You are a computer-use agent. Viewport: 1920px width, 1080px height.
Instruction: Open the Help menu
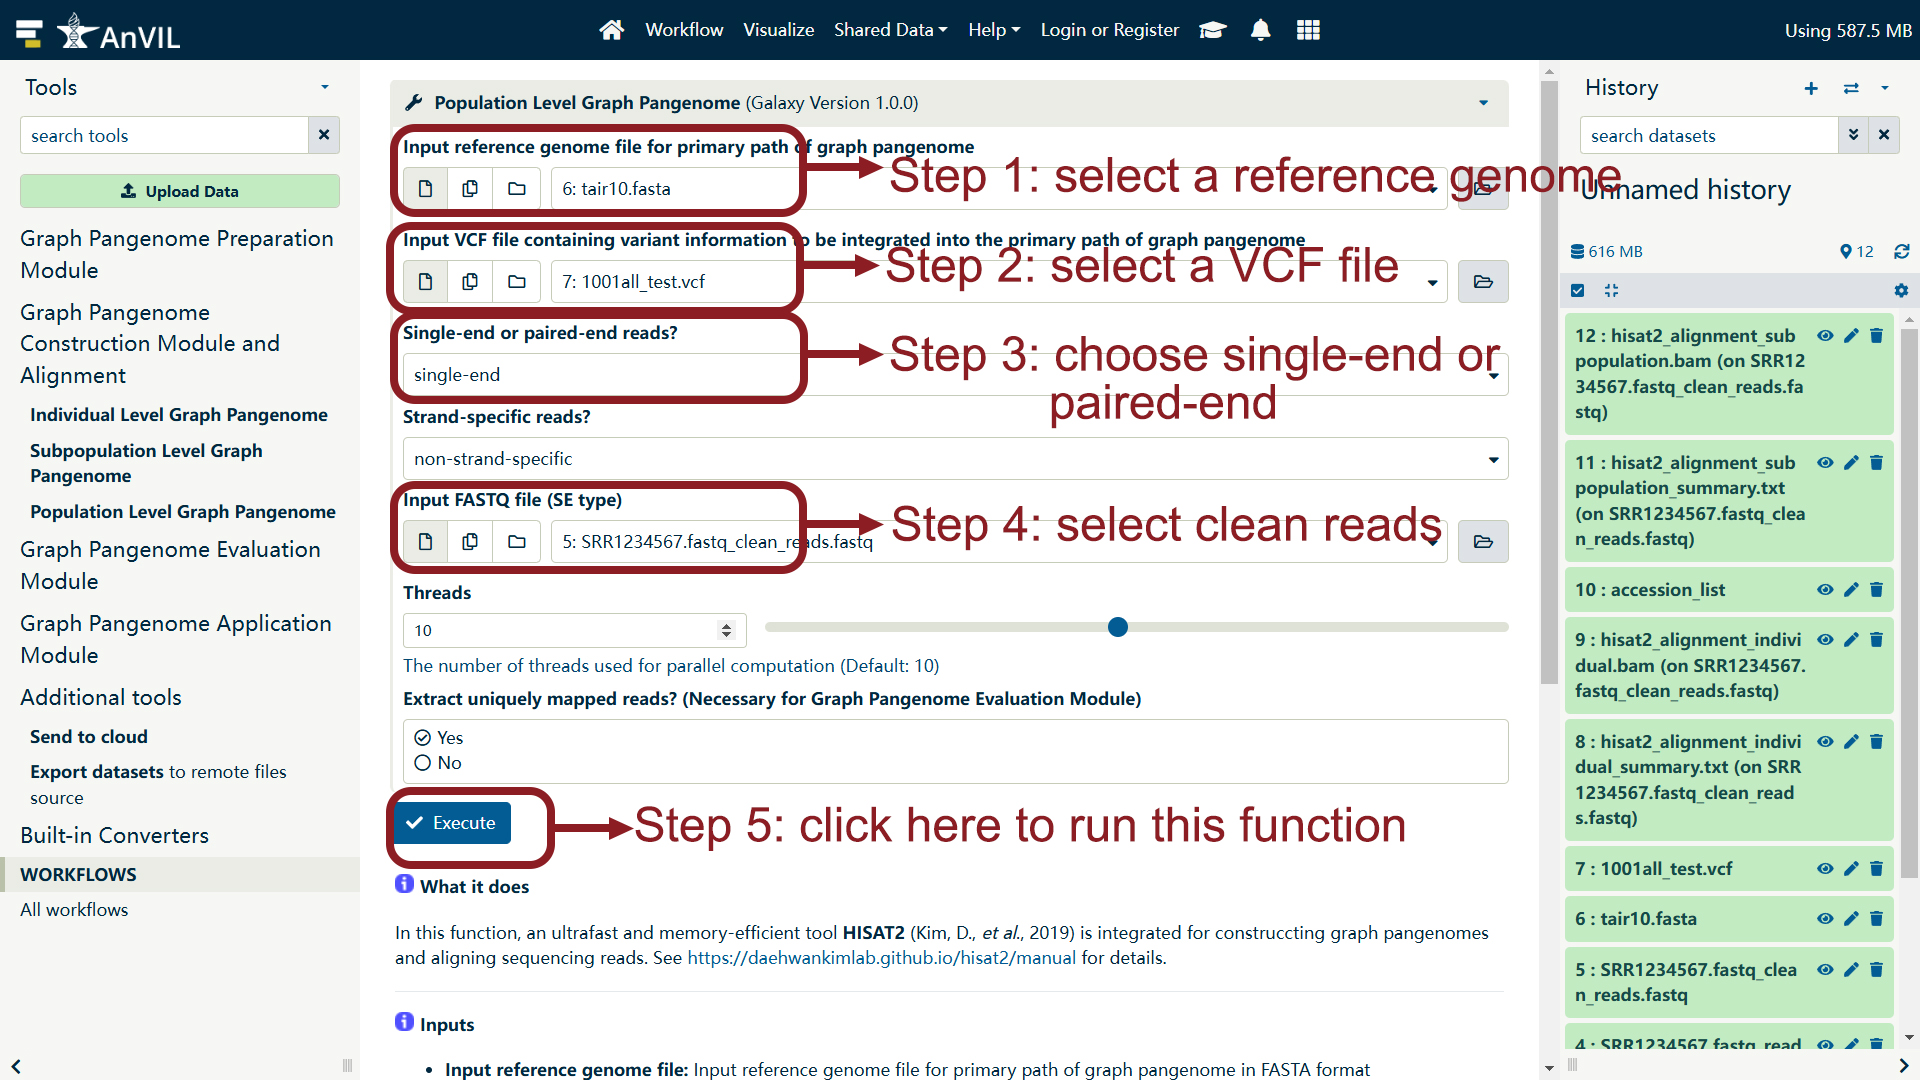click(x=994, y=30)
